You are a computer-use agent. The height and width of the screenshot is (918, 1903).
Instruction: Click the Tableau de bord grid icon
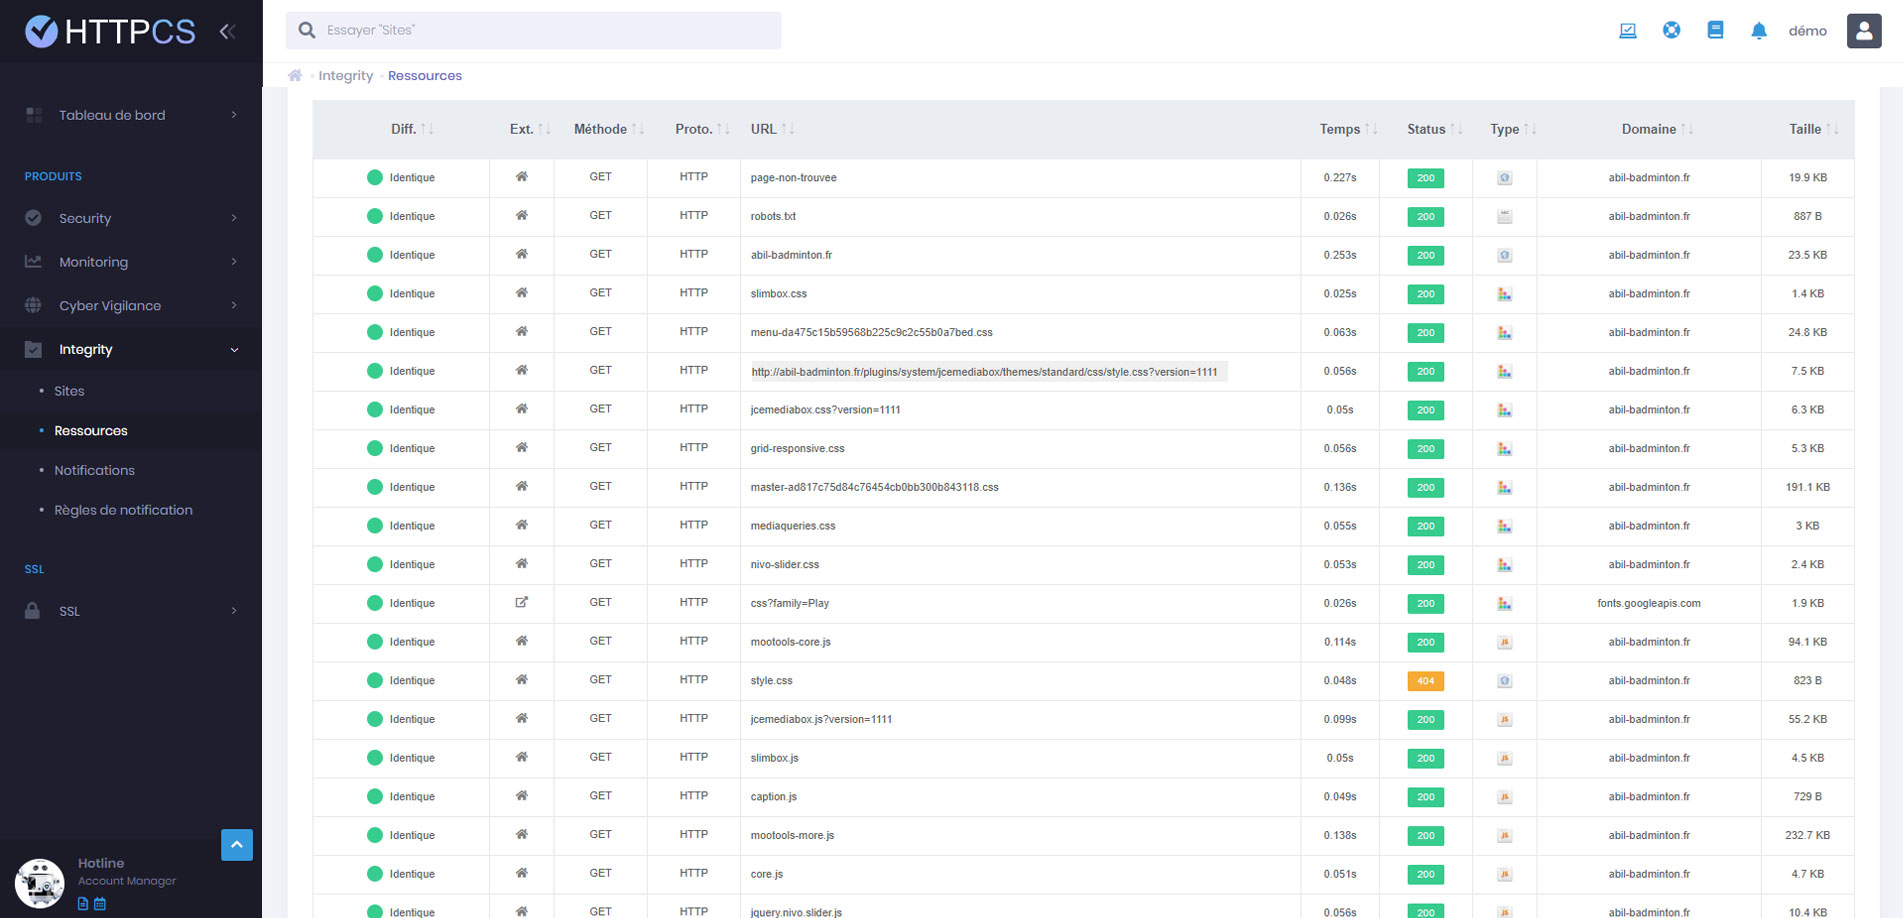[34, 115]
